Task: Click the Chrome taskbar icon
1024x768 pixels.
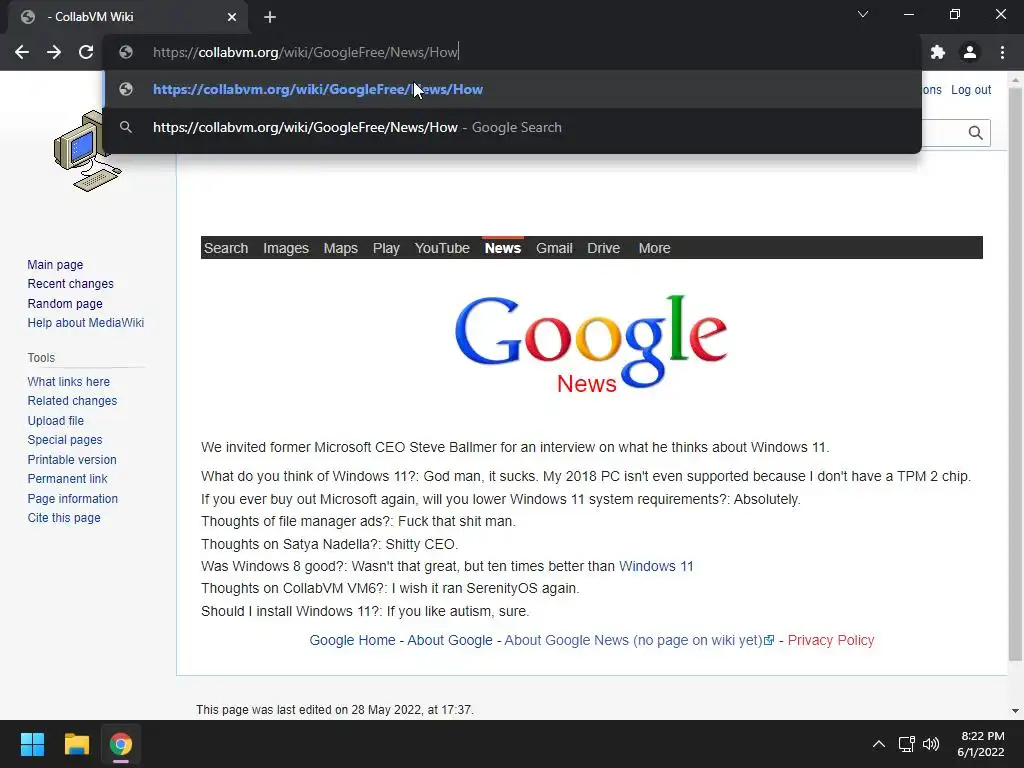Action: [121, 744]
